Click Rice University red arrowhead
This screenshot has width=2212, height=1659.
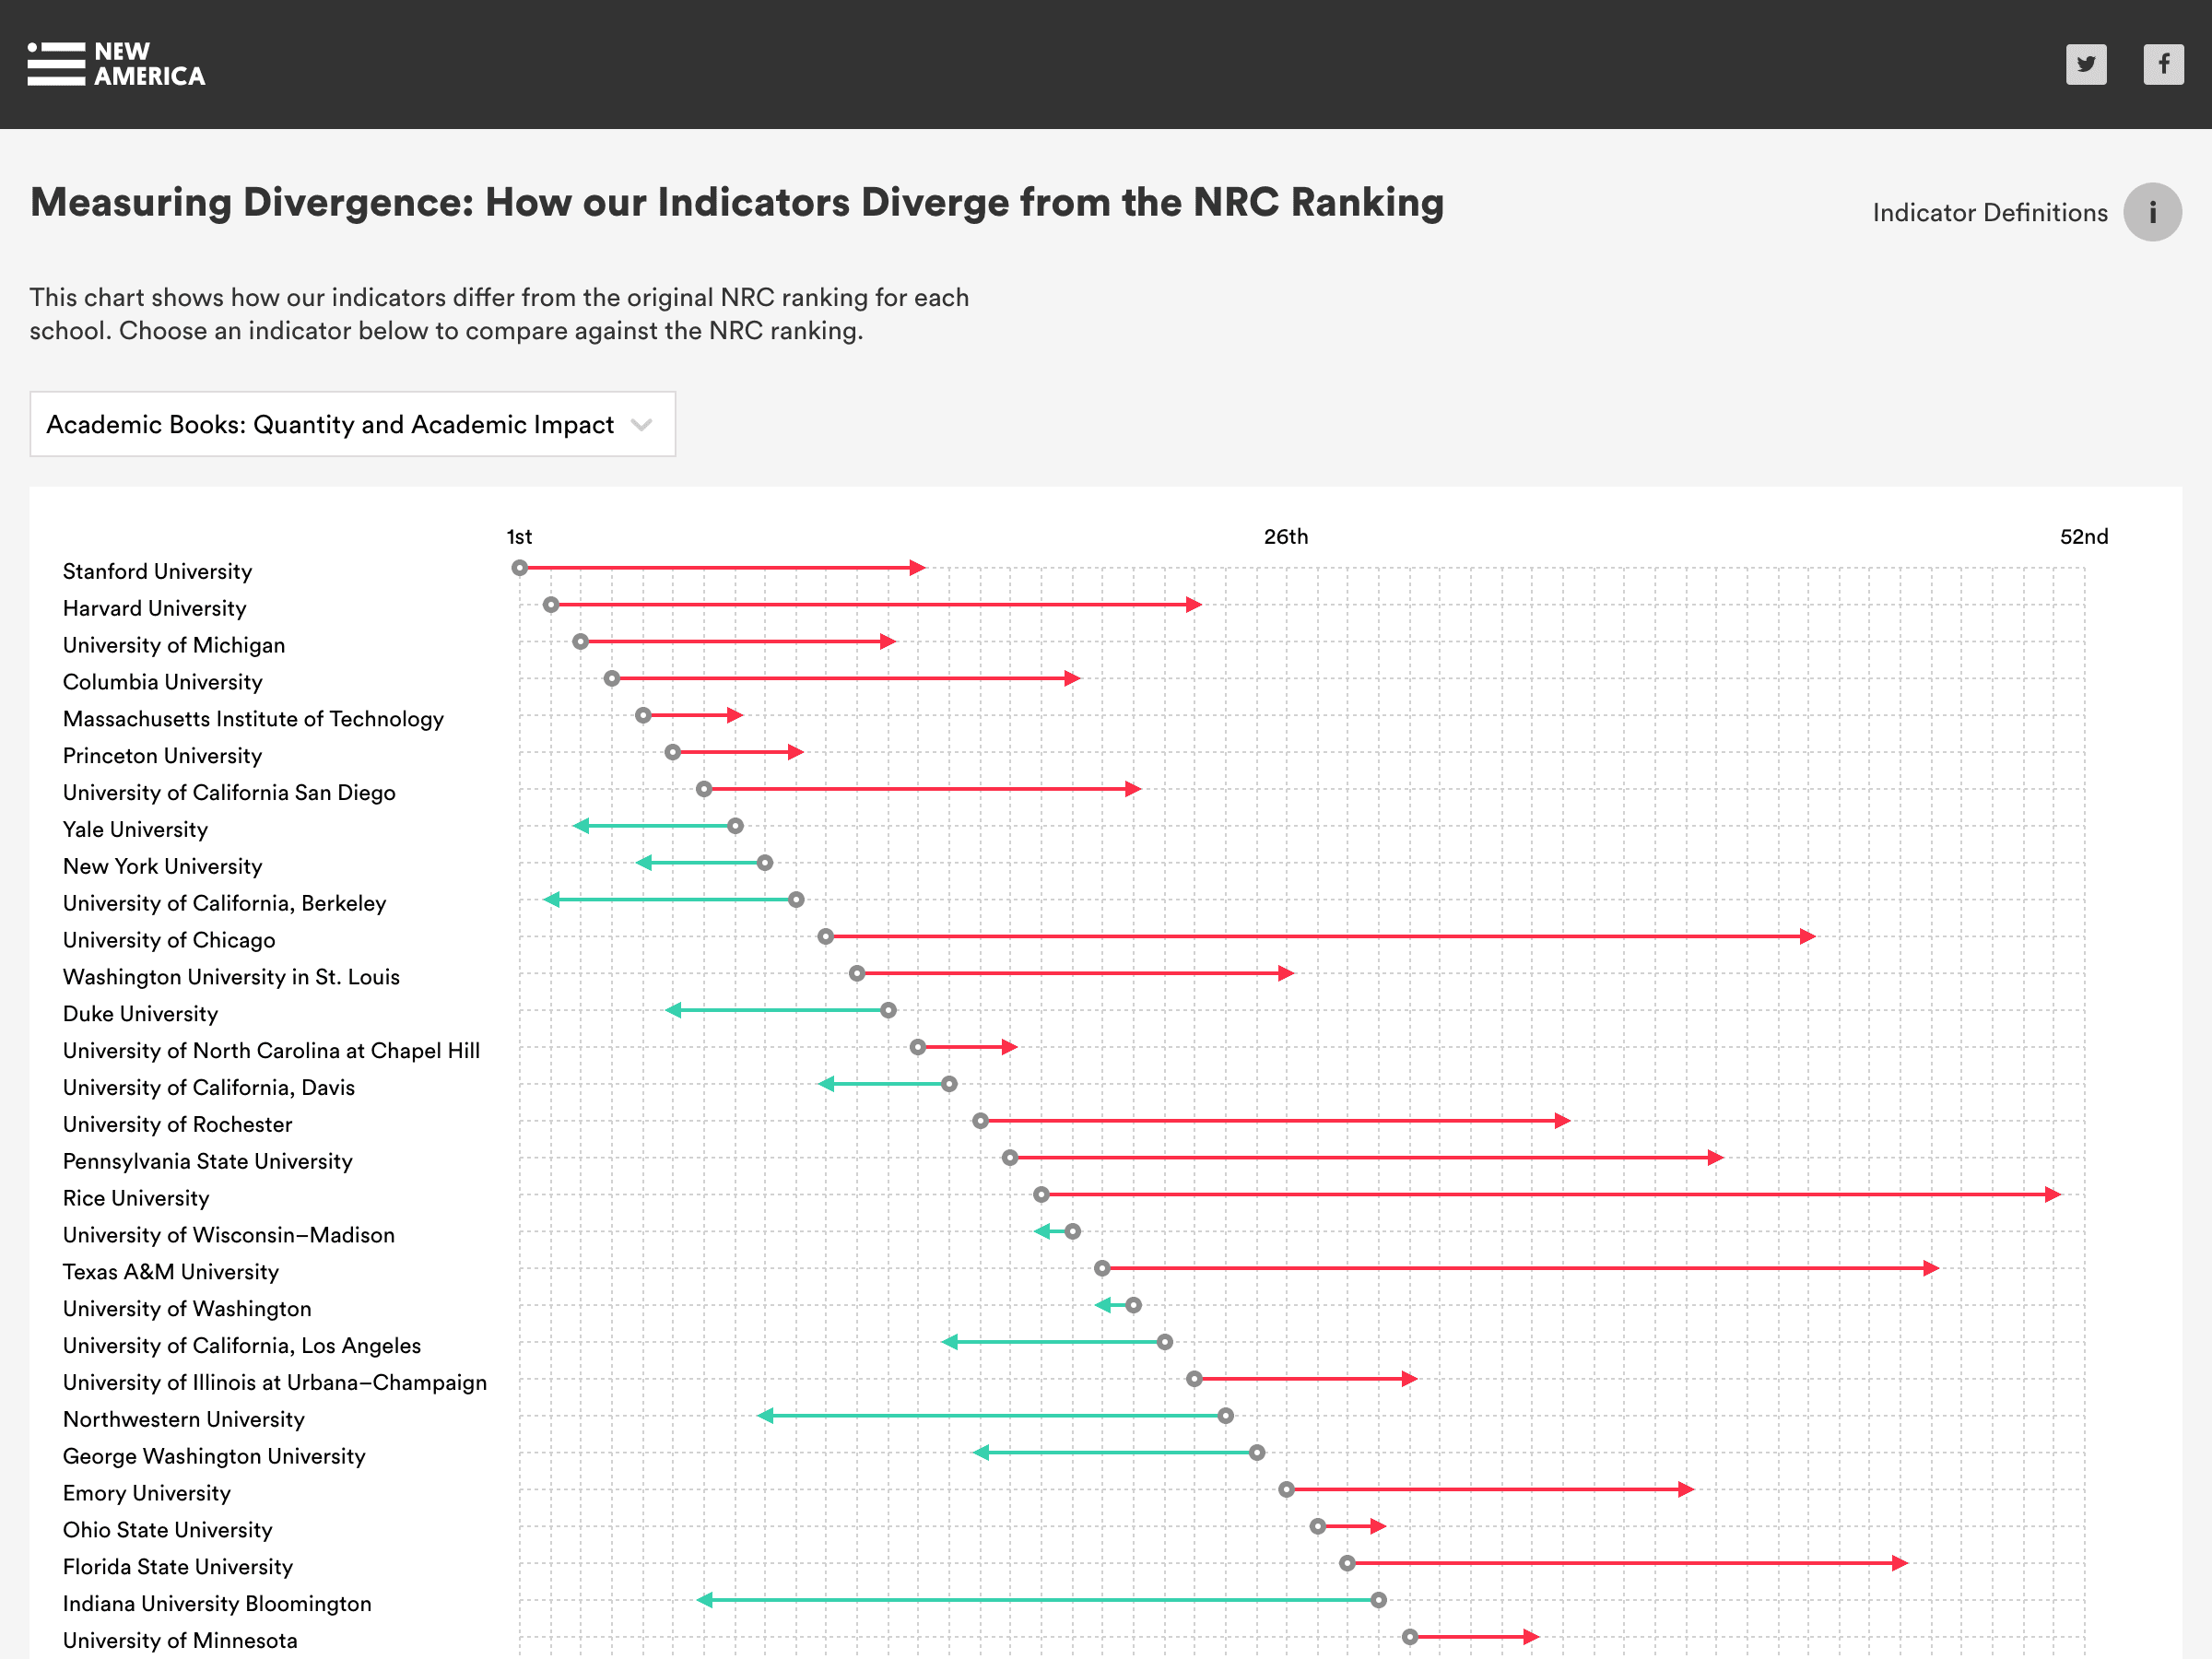(x=2053, y=1195)
